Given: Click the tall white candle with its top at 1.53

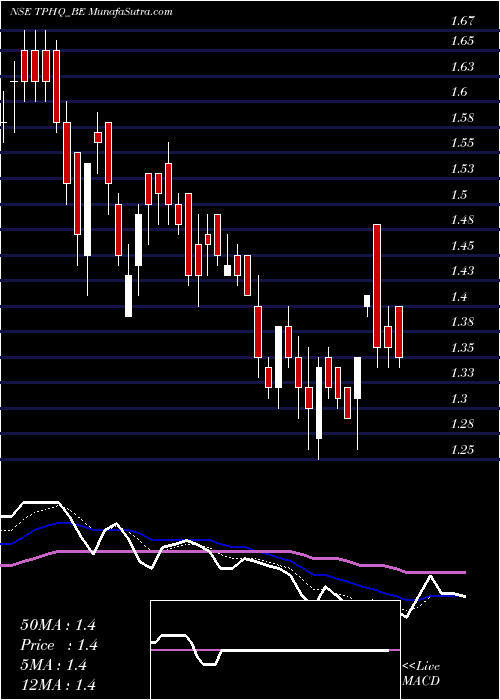Looking at the screenshot, I should (88, 209).
